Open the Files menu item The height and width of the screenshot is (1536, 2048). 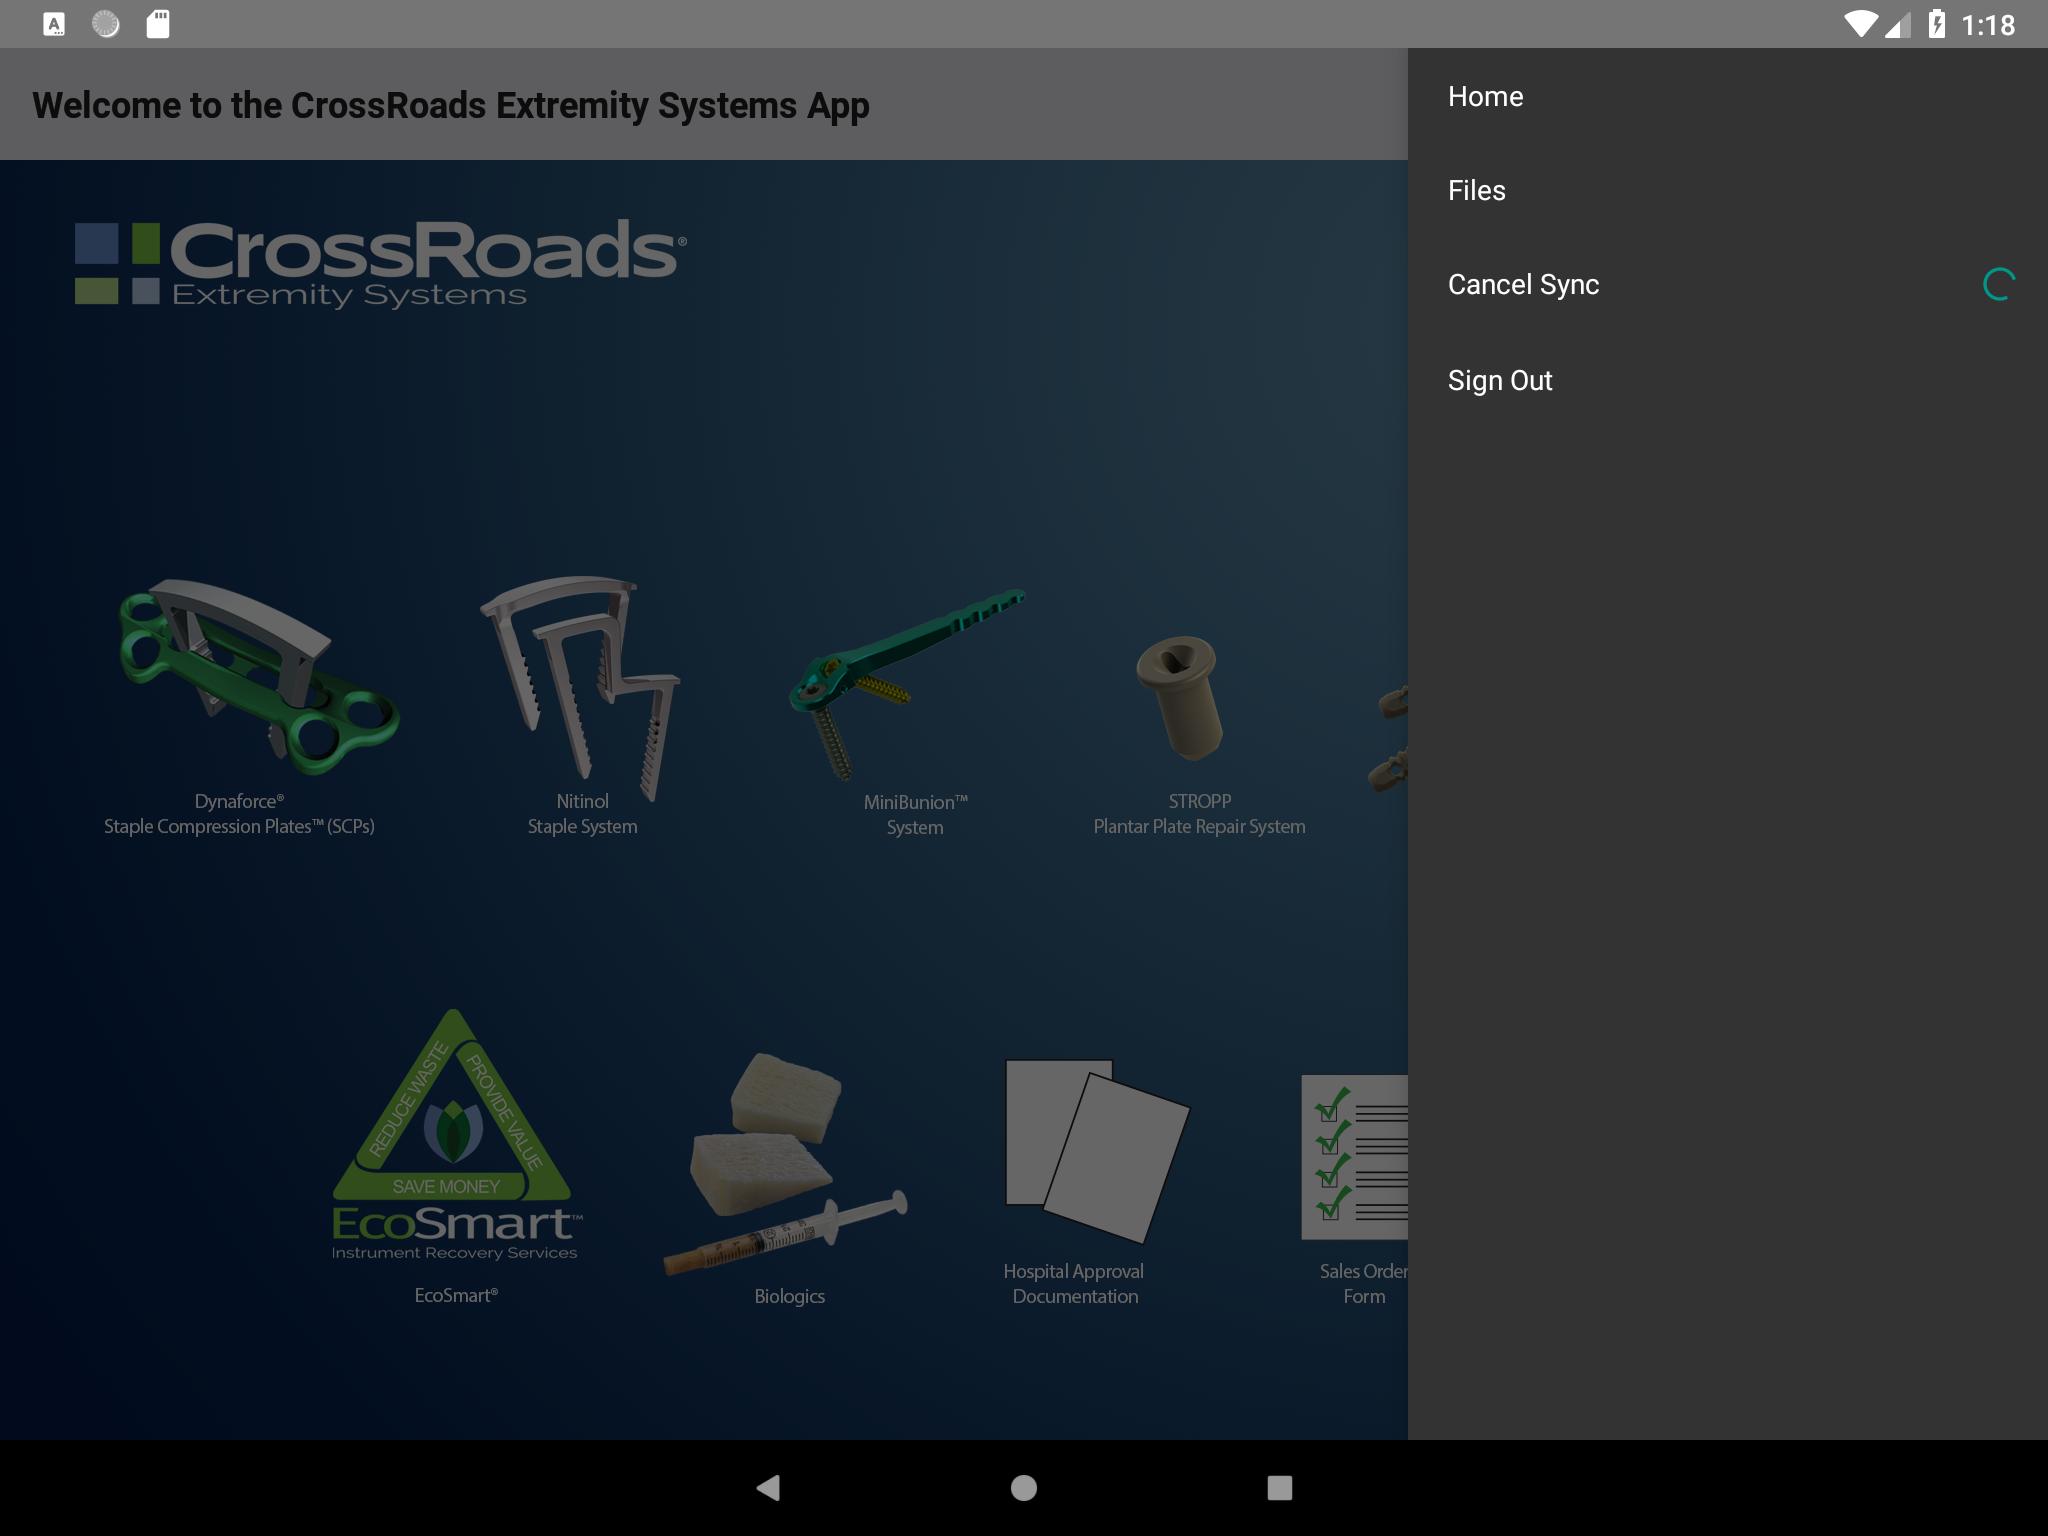click(1727, 190)
